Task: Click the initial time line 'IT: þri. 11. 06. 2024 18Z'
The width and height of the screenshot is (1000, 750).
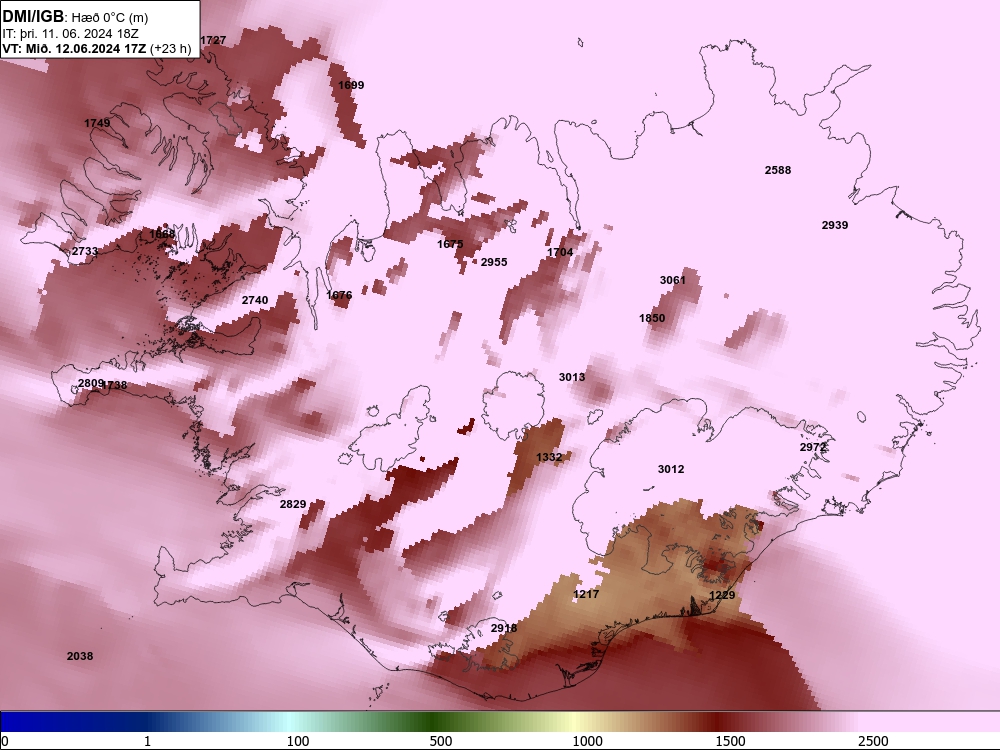Action: [x=71, y=34]
